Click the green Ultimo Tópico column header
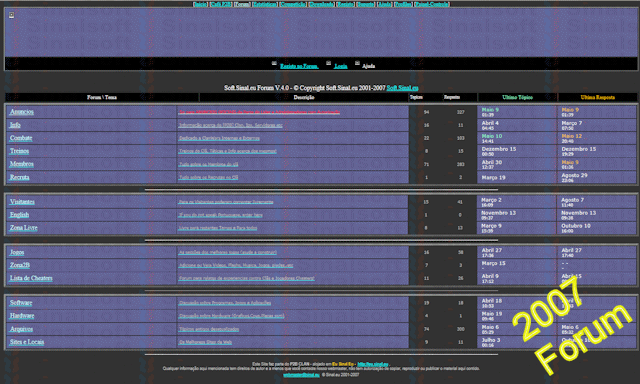The image size is (640, 384). point(517,98)
